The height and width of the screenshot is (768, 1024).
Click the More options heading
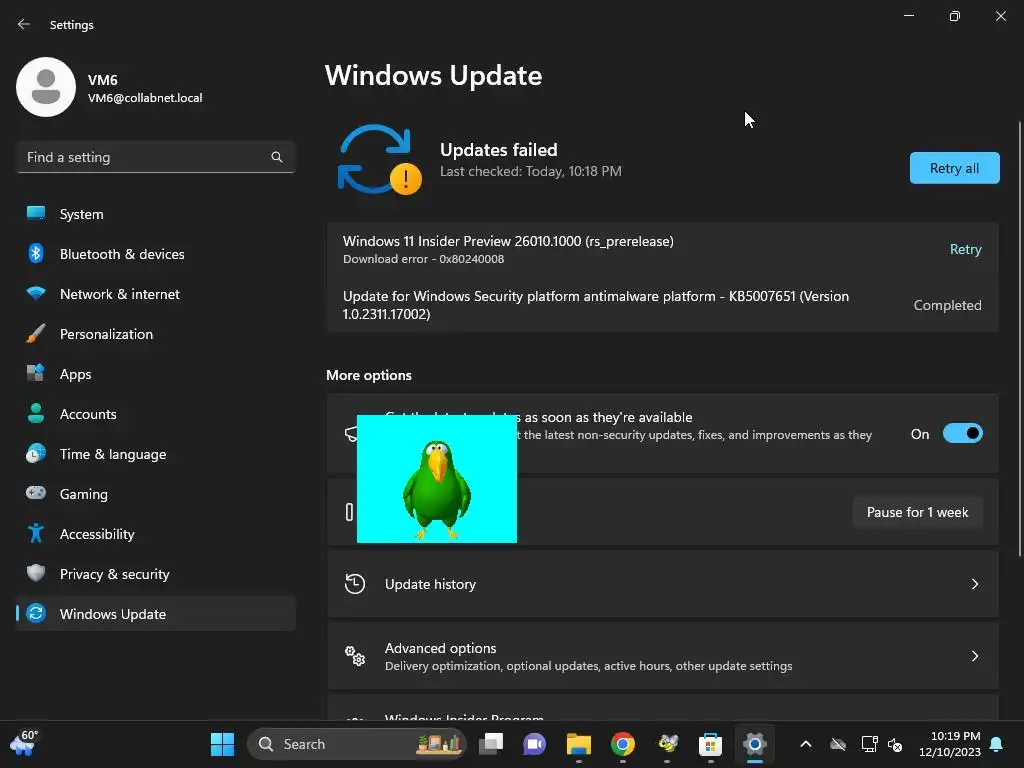point(369,376)
